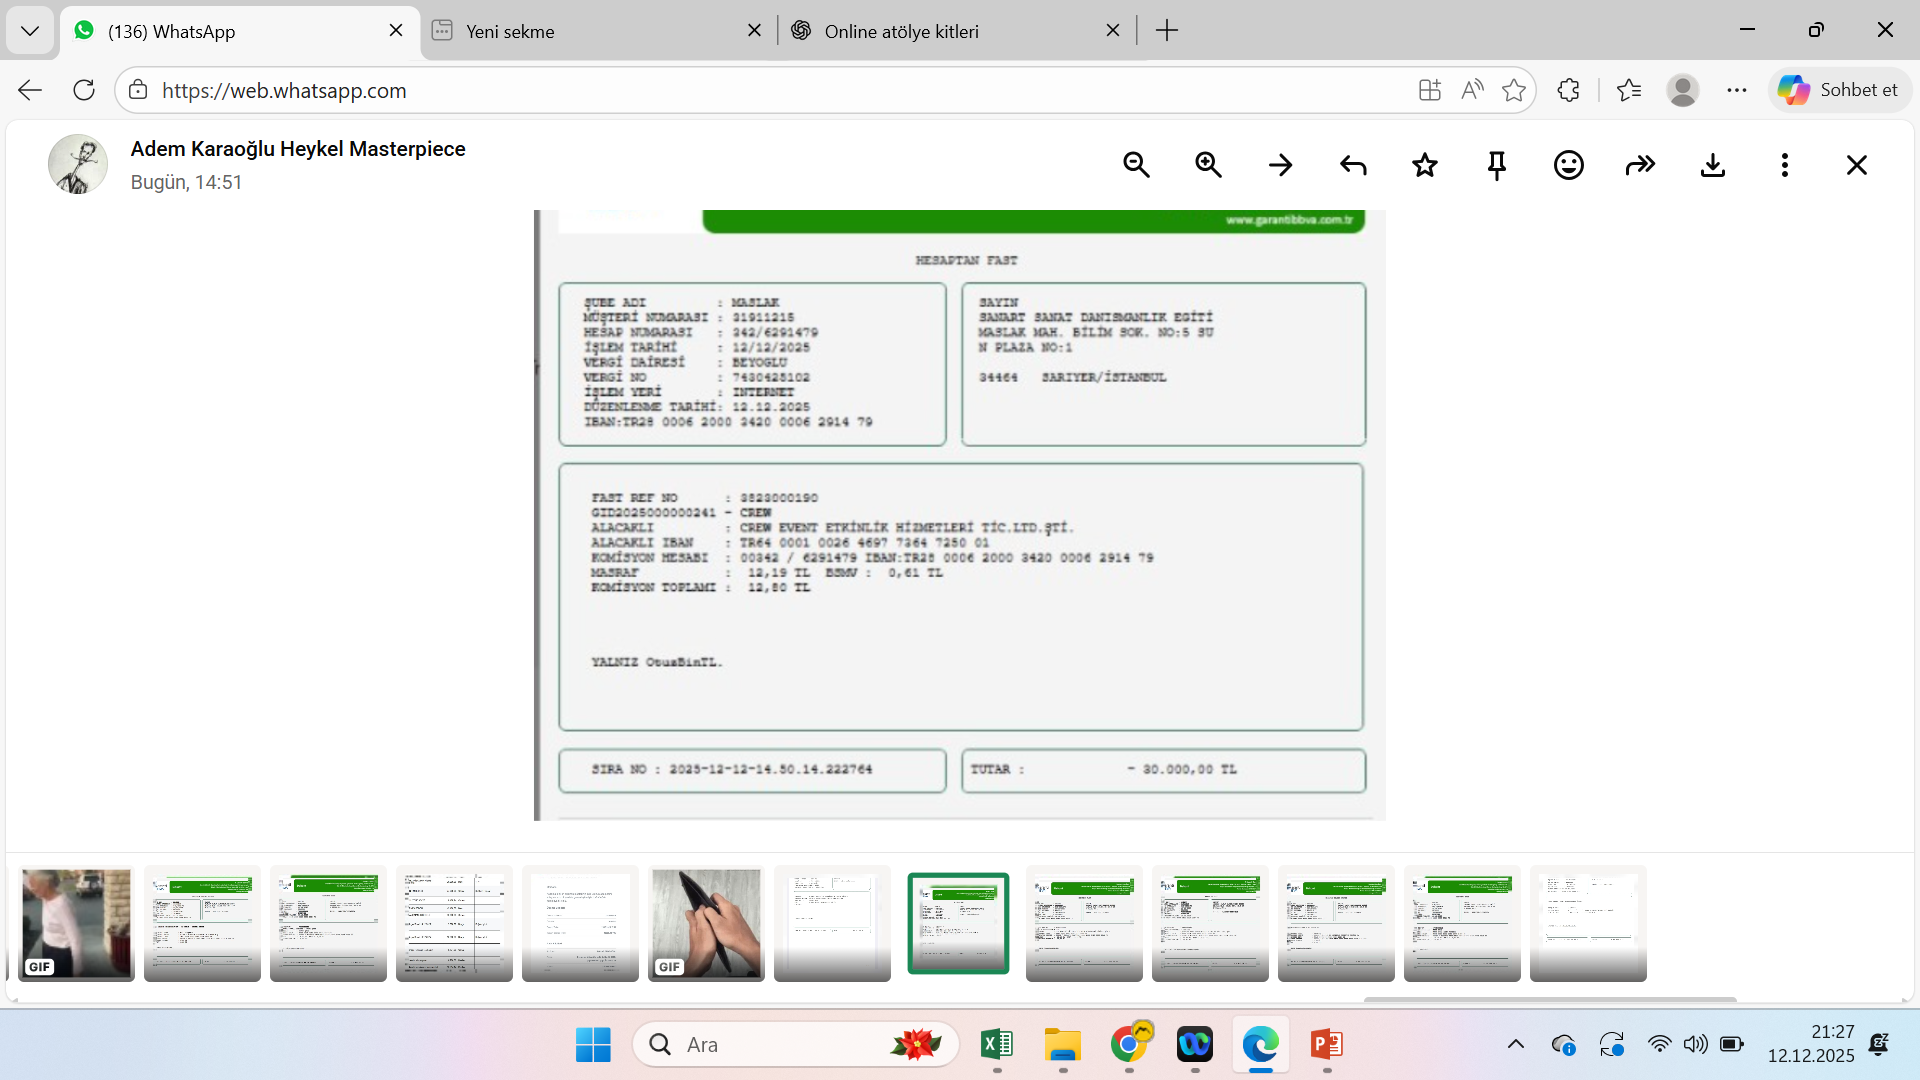The width and height of the screenshot is (1920, 1080).
Task: Click the taskbar Ara search box
Action: pyautogui.click(x=796, y=1045)
